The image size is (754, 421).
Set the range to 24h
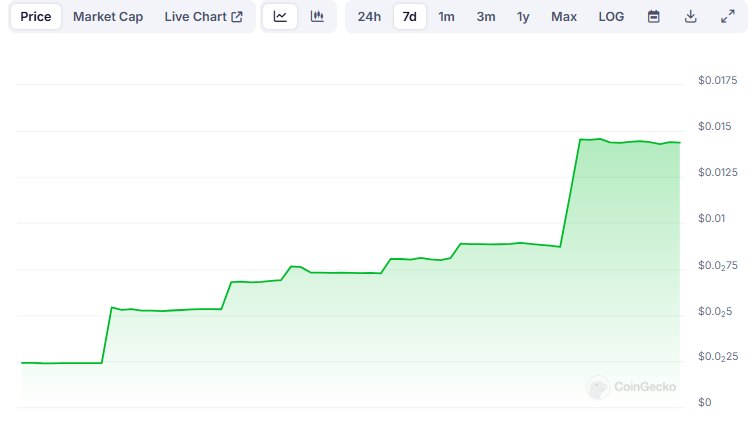[x=369, y=17]
